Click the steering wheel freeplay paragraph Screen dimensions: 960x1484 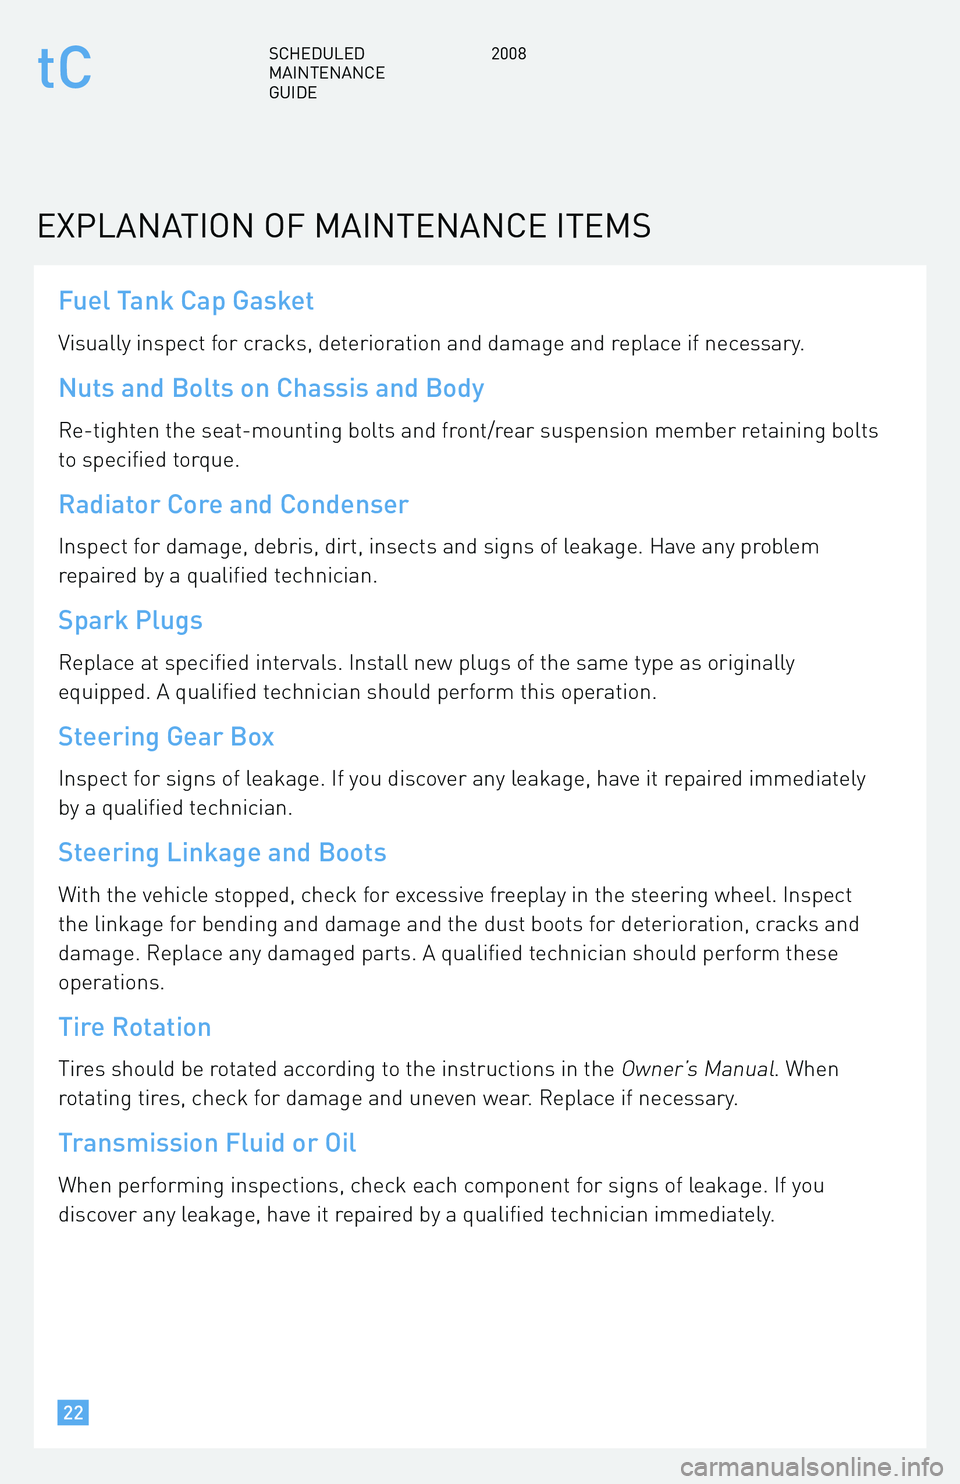pyautogui.click(x=459, y=938)
